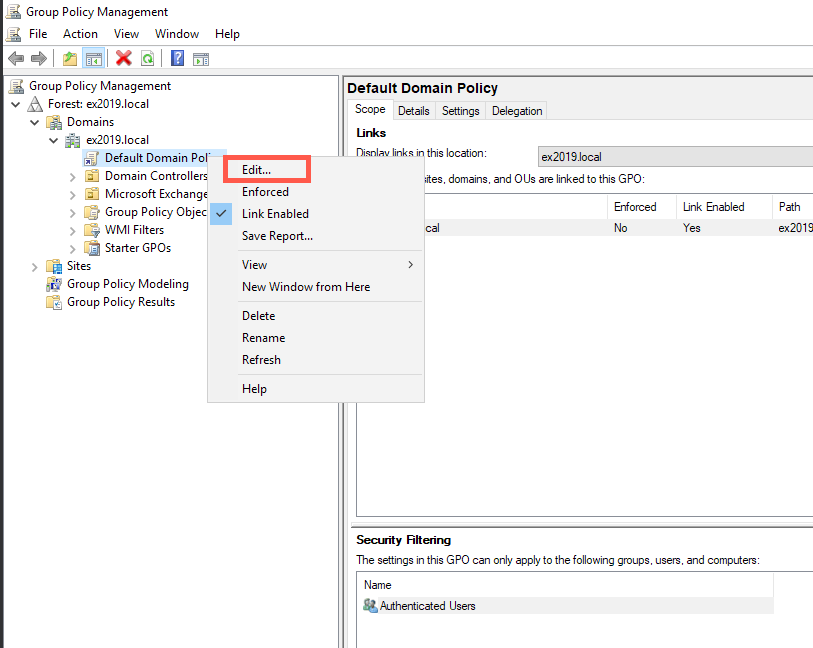Click the red Delete X toolbar icon
This screenshot has height=648, width=813.
(123, 58)
